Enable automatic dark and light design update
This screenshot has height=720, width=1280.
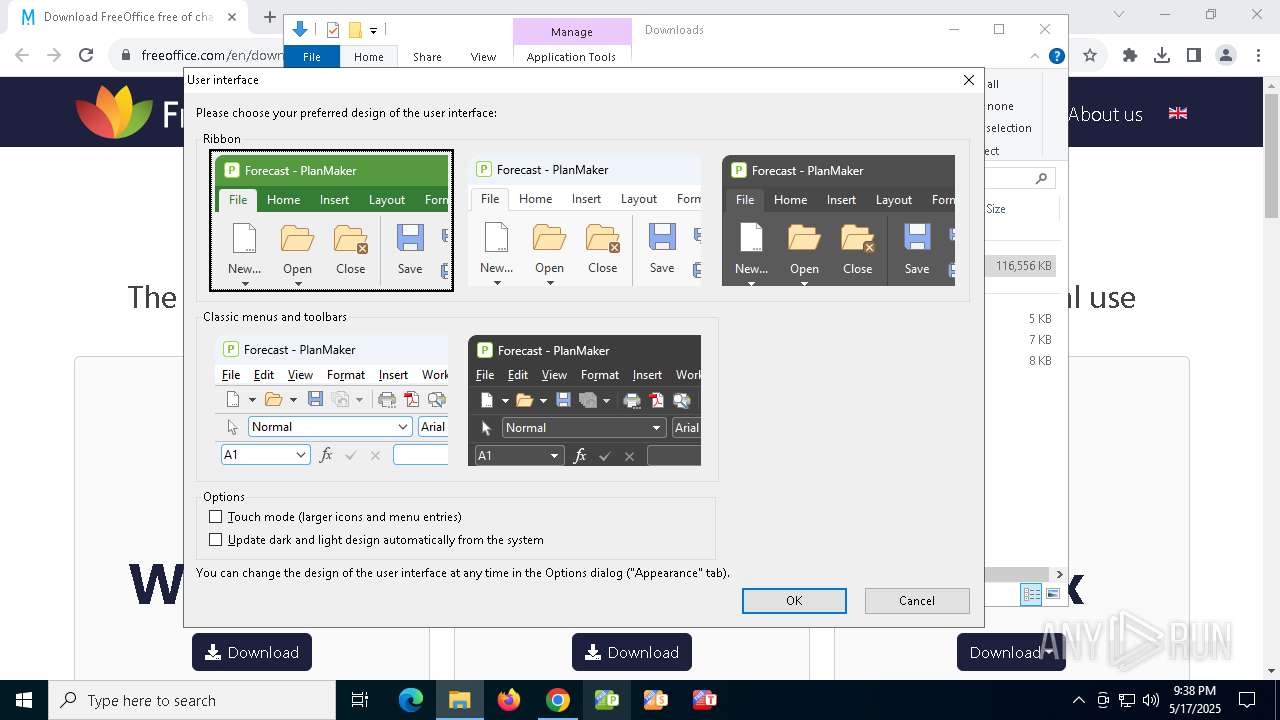click(215, 540)
